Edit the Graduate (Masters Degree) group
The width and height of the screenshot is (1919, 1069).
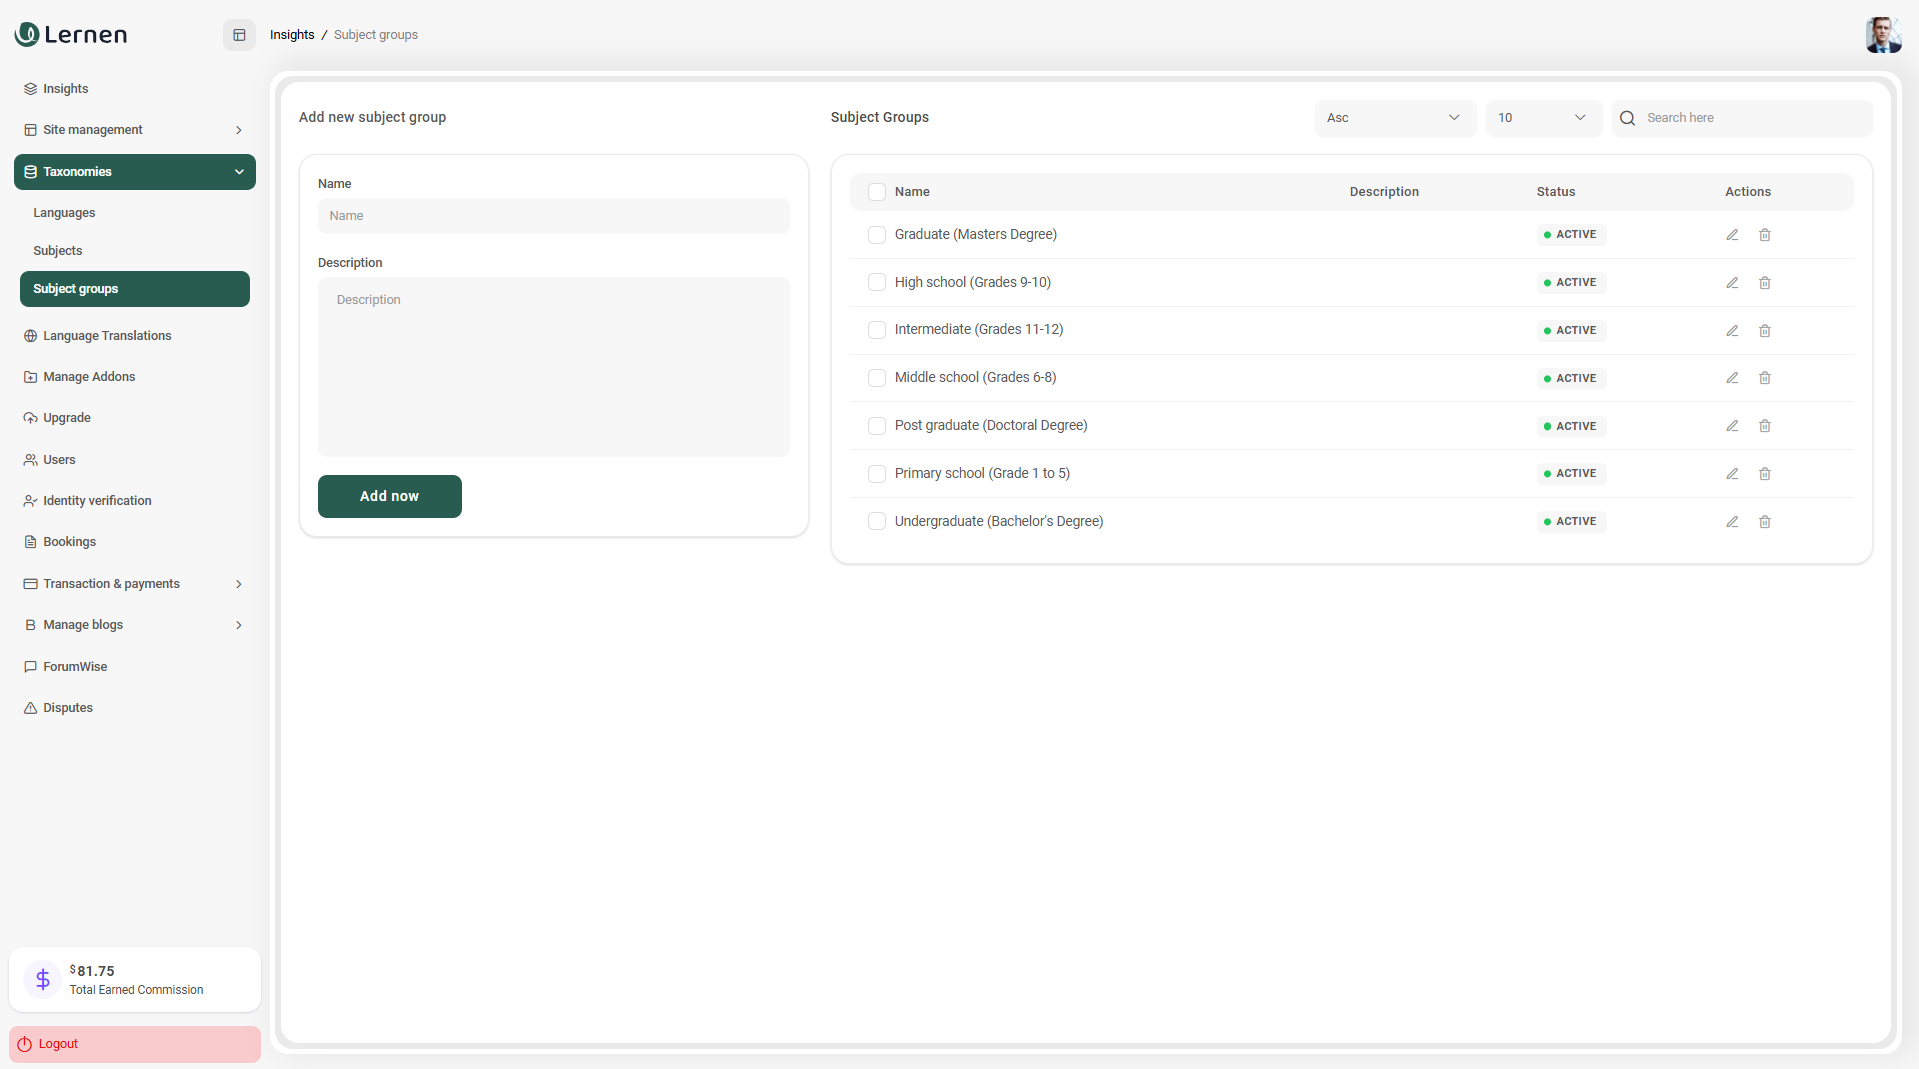(1732, 235)
